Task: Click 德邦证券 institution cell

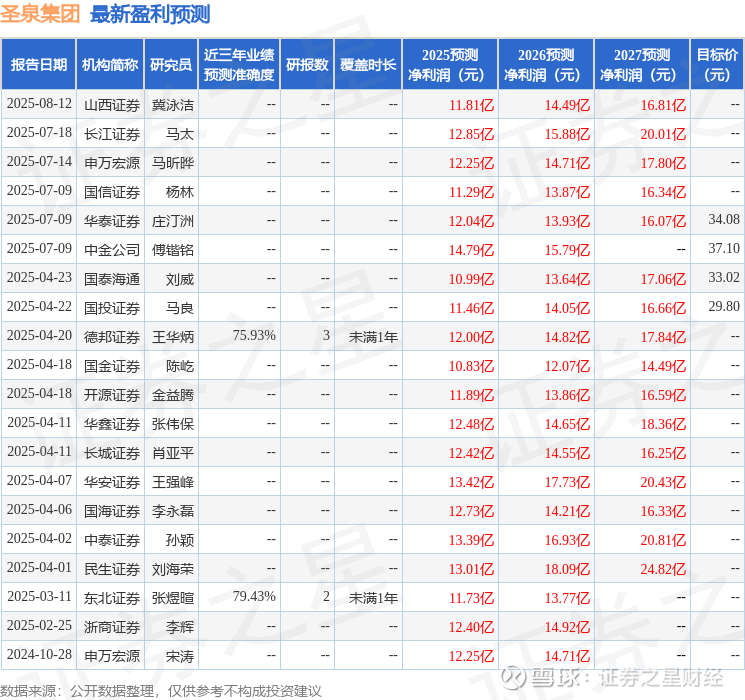Action: click(112, 337)
